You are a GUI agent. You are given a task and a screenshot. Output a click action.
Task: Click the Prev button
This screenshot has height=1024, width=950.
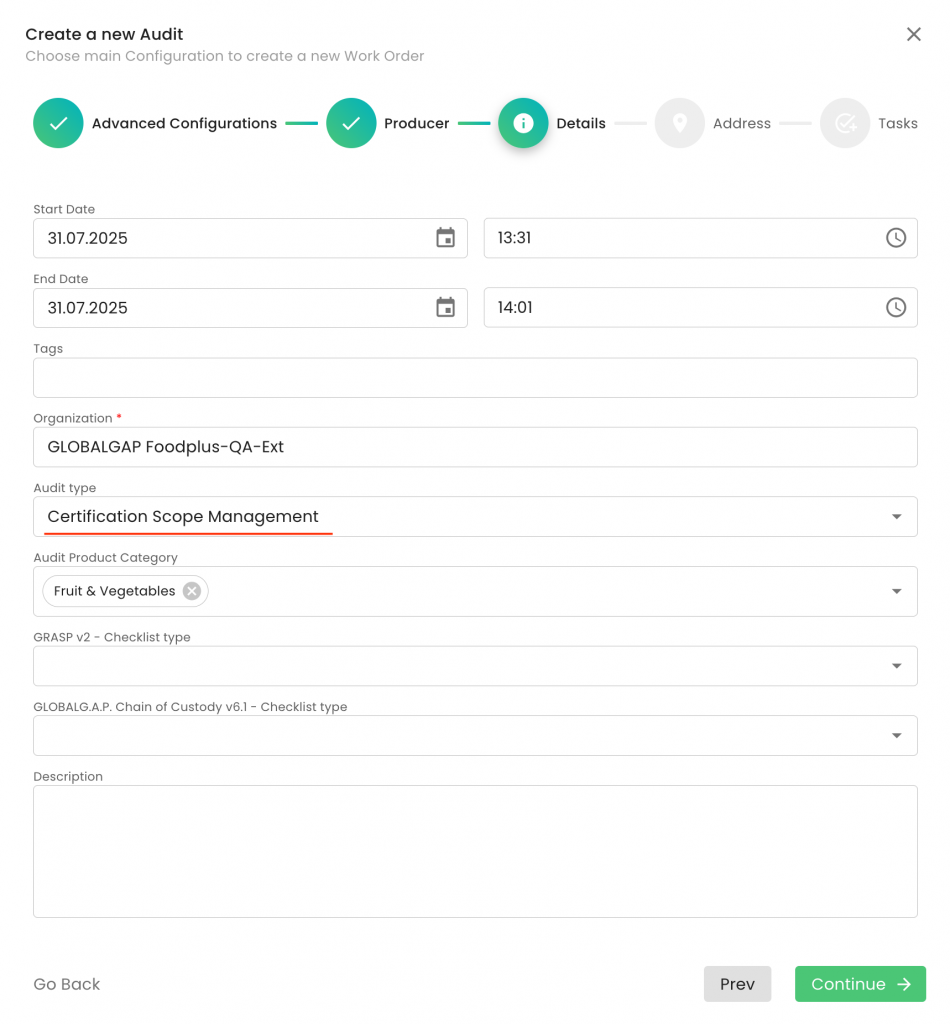pos(737,984)
